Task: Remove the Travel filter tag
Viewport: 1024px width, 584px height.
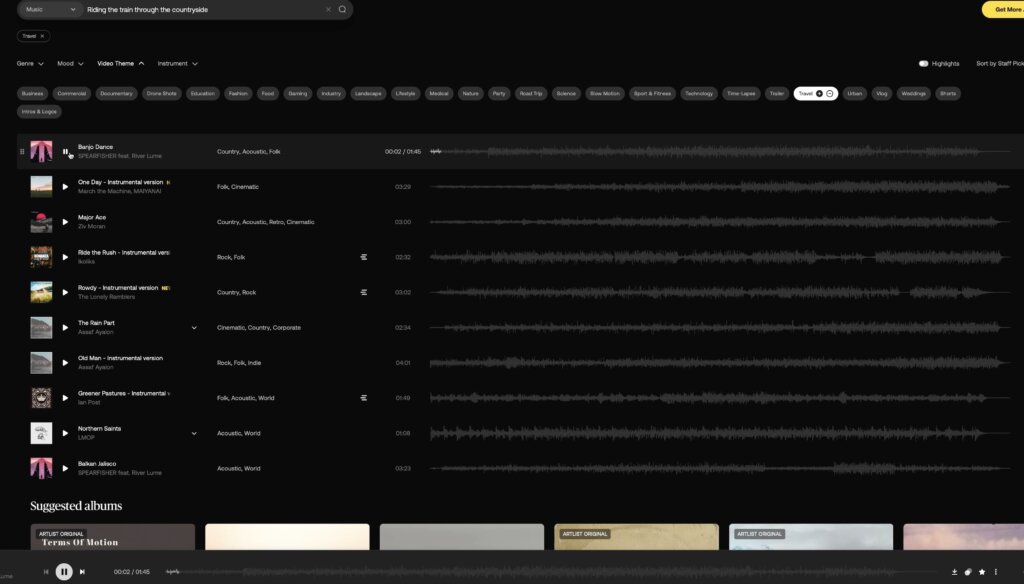Action: point(42,36)
